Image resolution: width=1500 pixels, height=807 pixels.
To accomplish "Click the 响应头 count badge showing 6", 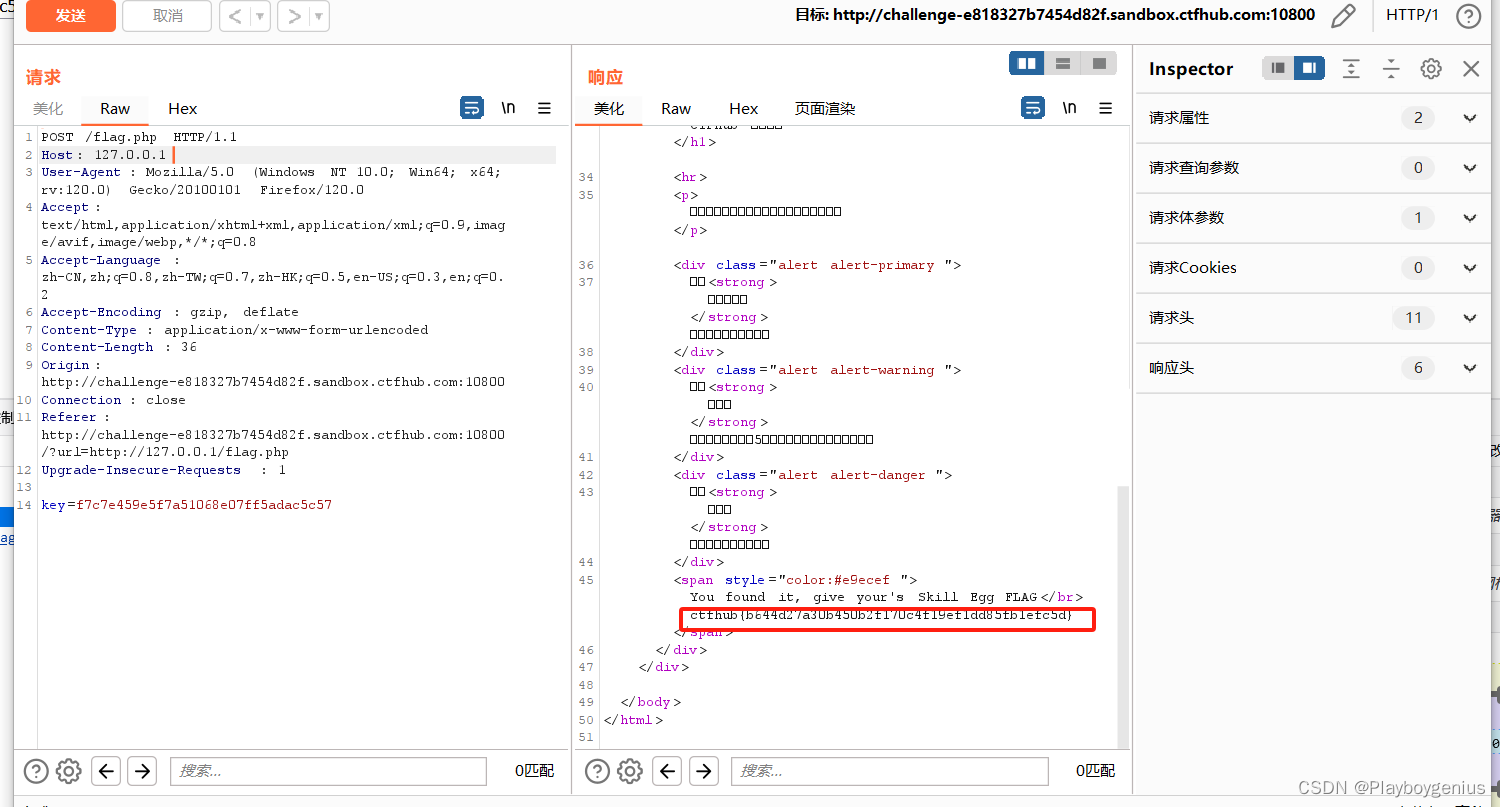I will point(1418,368).
